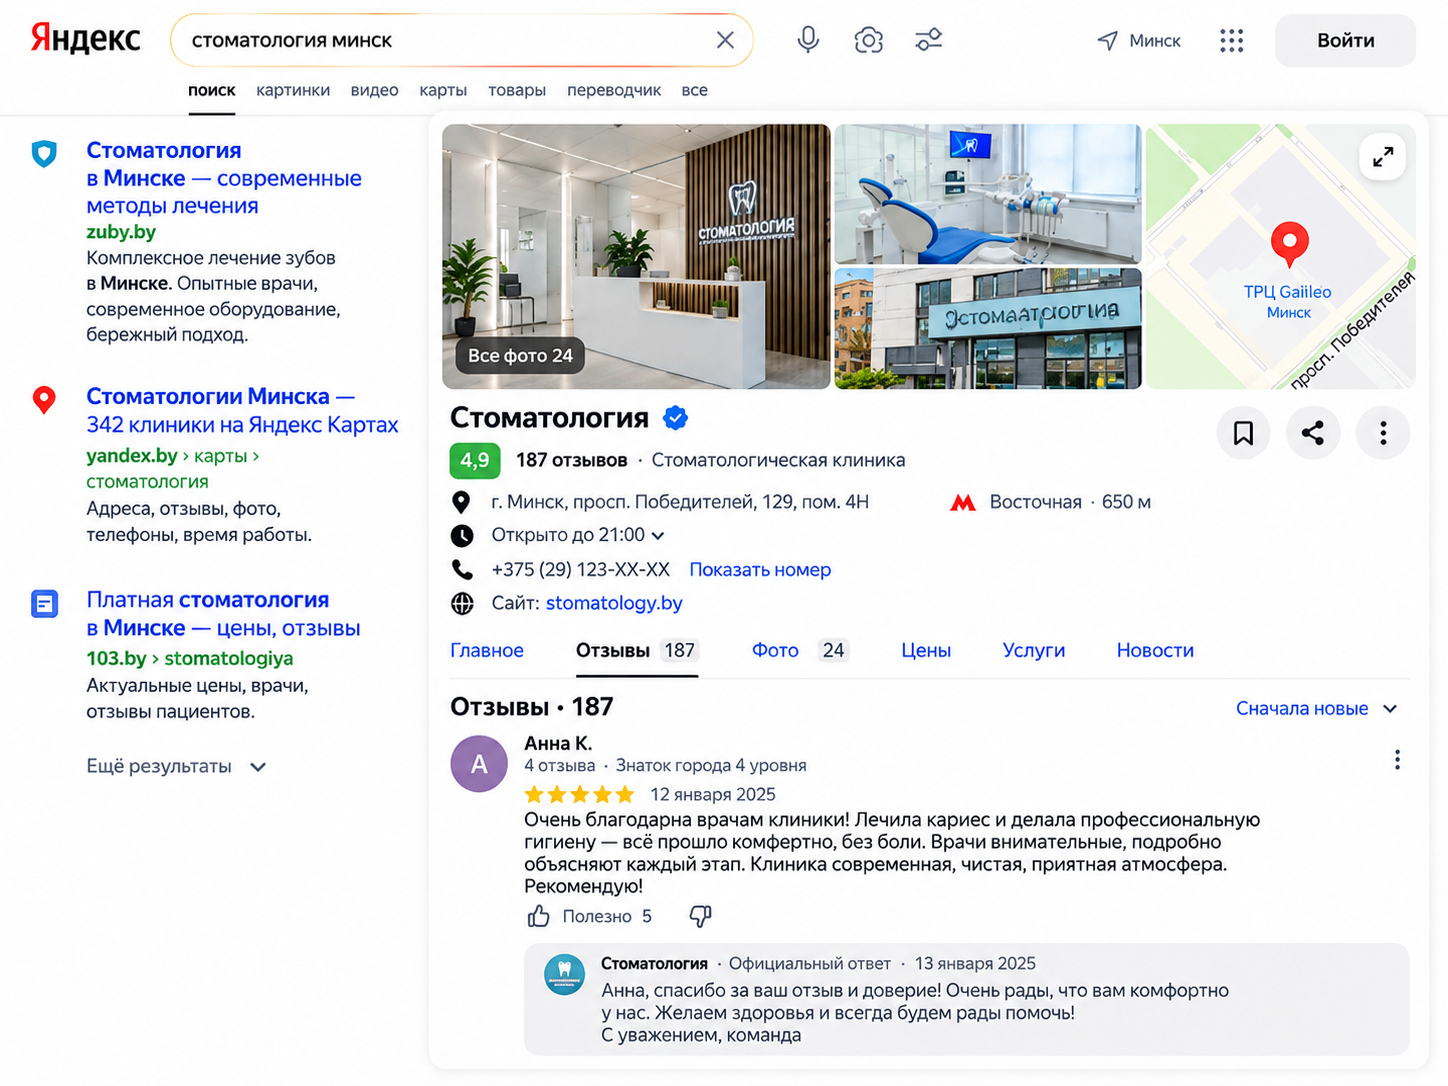Switch to the переводчик tab
Image resolution: width=1448 pixels, height=1086 pixels.
pyautogui.click(x=614, y=90)
